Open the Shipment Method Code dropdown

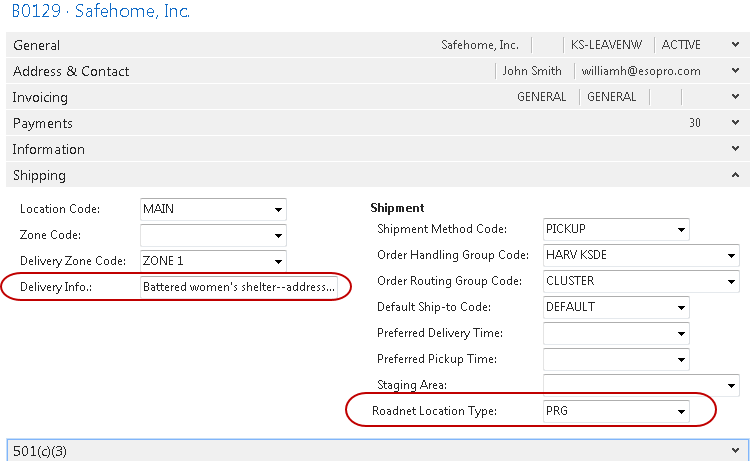680,230
